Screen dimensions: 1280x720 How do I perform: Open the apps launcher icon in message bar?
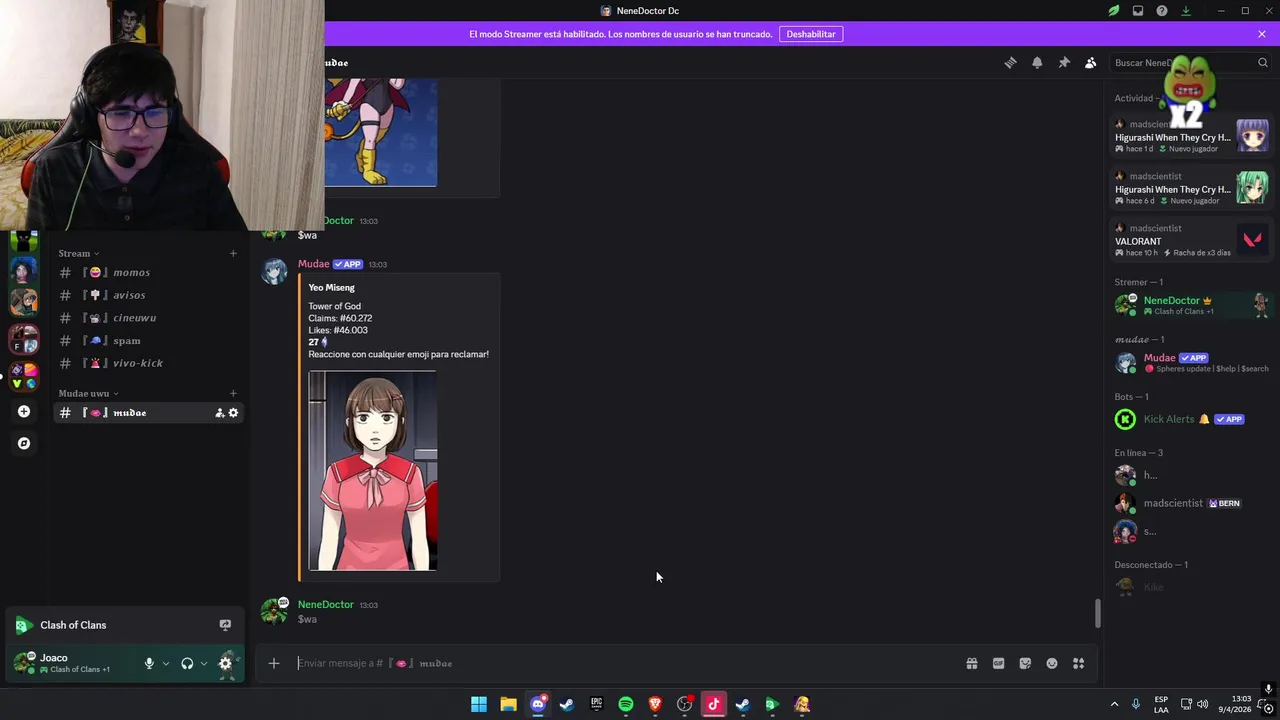pyautogui.click(x=1079, y=663)
